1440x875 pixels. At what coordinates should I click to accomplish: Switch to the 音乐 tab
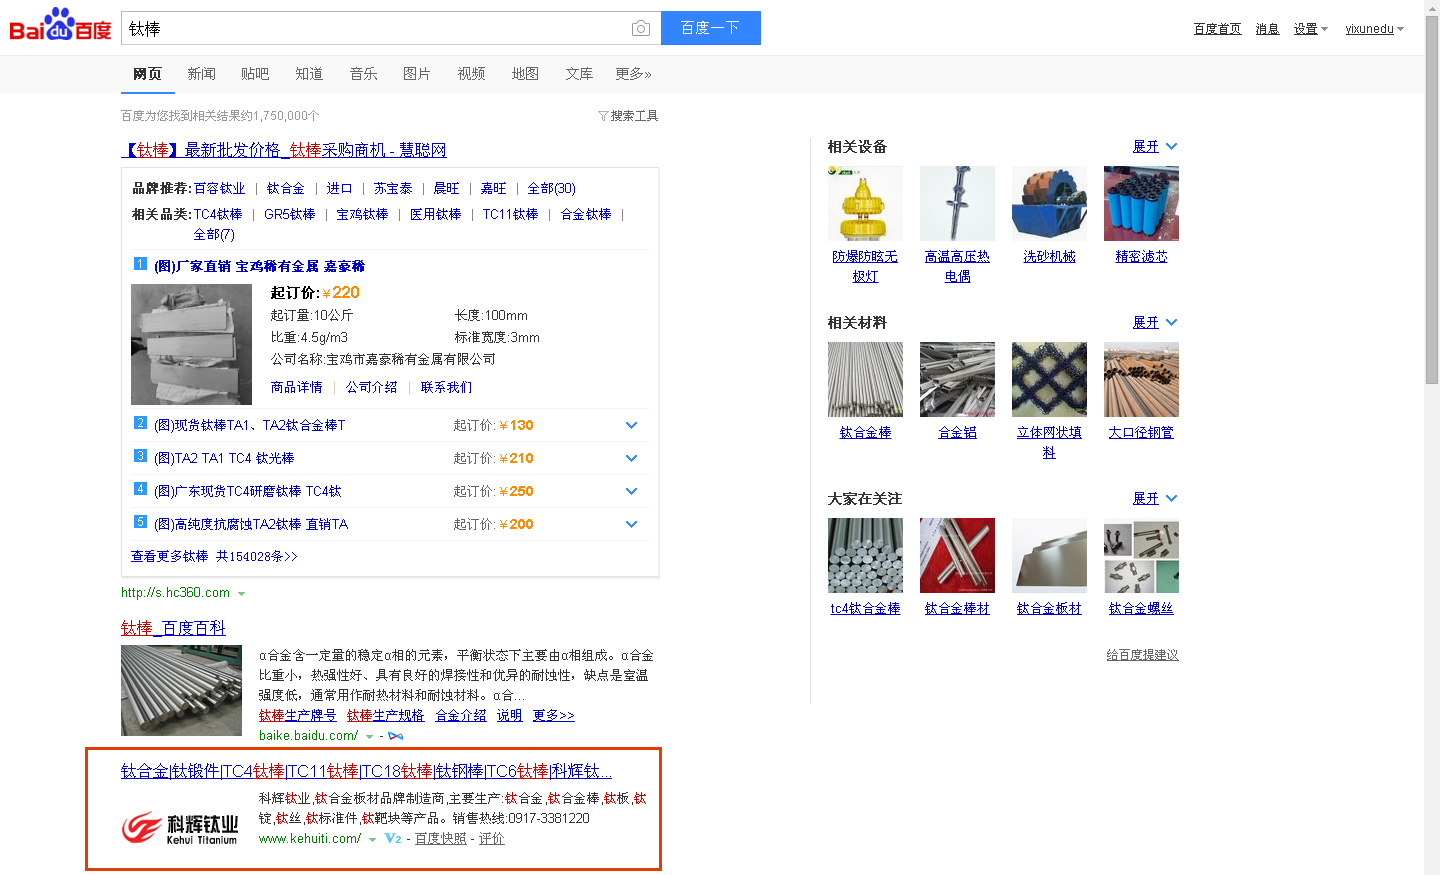tap(363, 74)
